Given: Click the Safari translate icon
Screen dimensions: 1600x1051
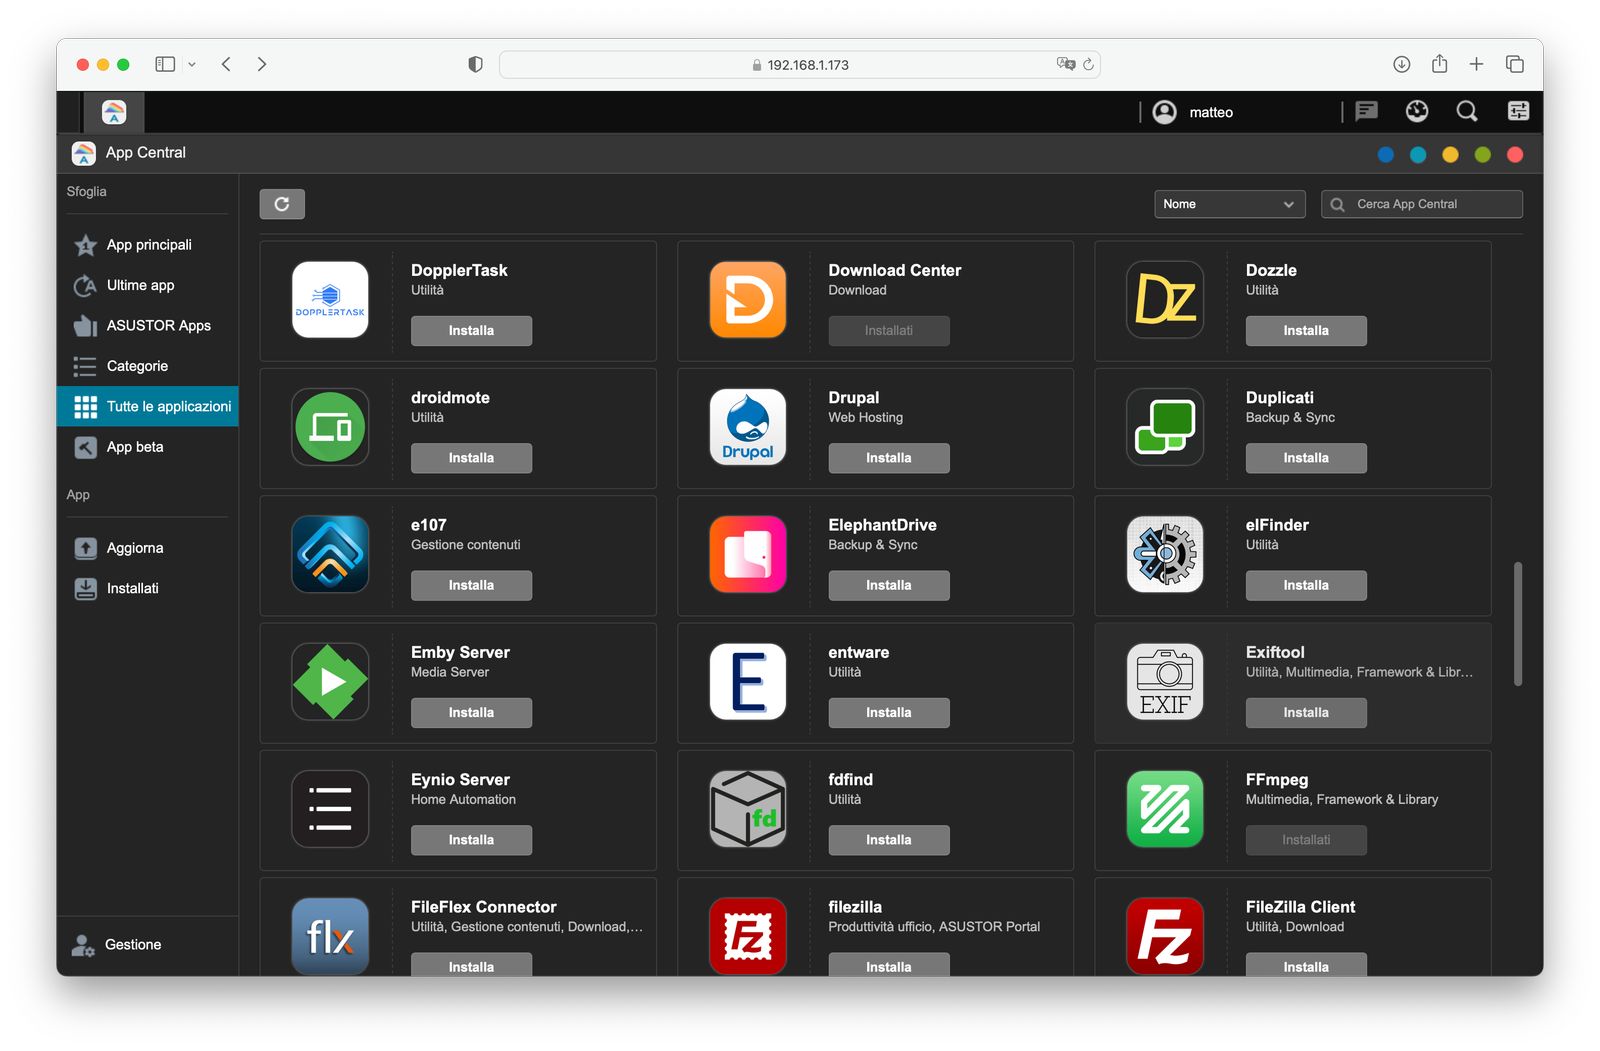Looking at the screenshot, I should 1066,64.
